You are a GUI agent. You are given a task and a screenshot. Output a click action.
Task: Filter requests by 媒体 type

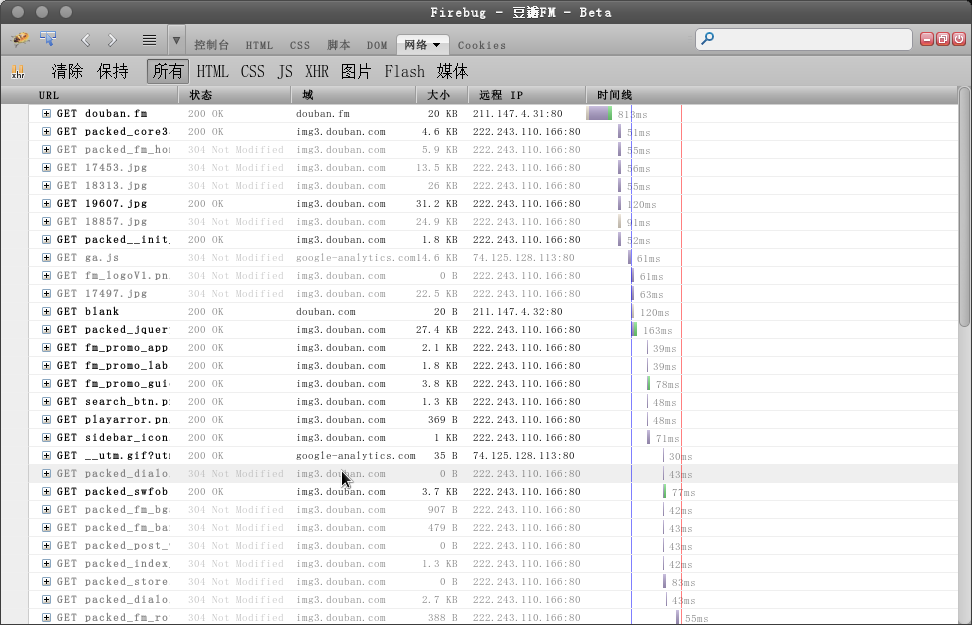[x=453, y=71]
